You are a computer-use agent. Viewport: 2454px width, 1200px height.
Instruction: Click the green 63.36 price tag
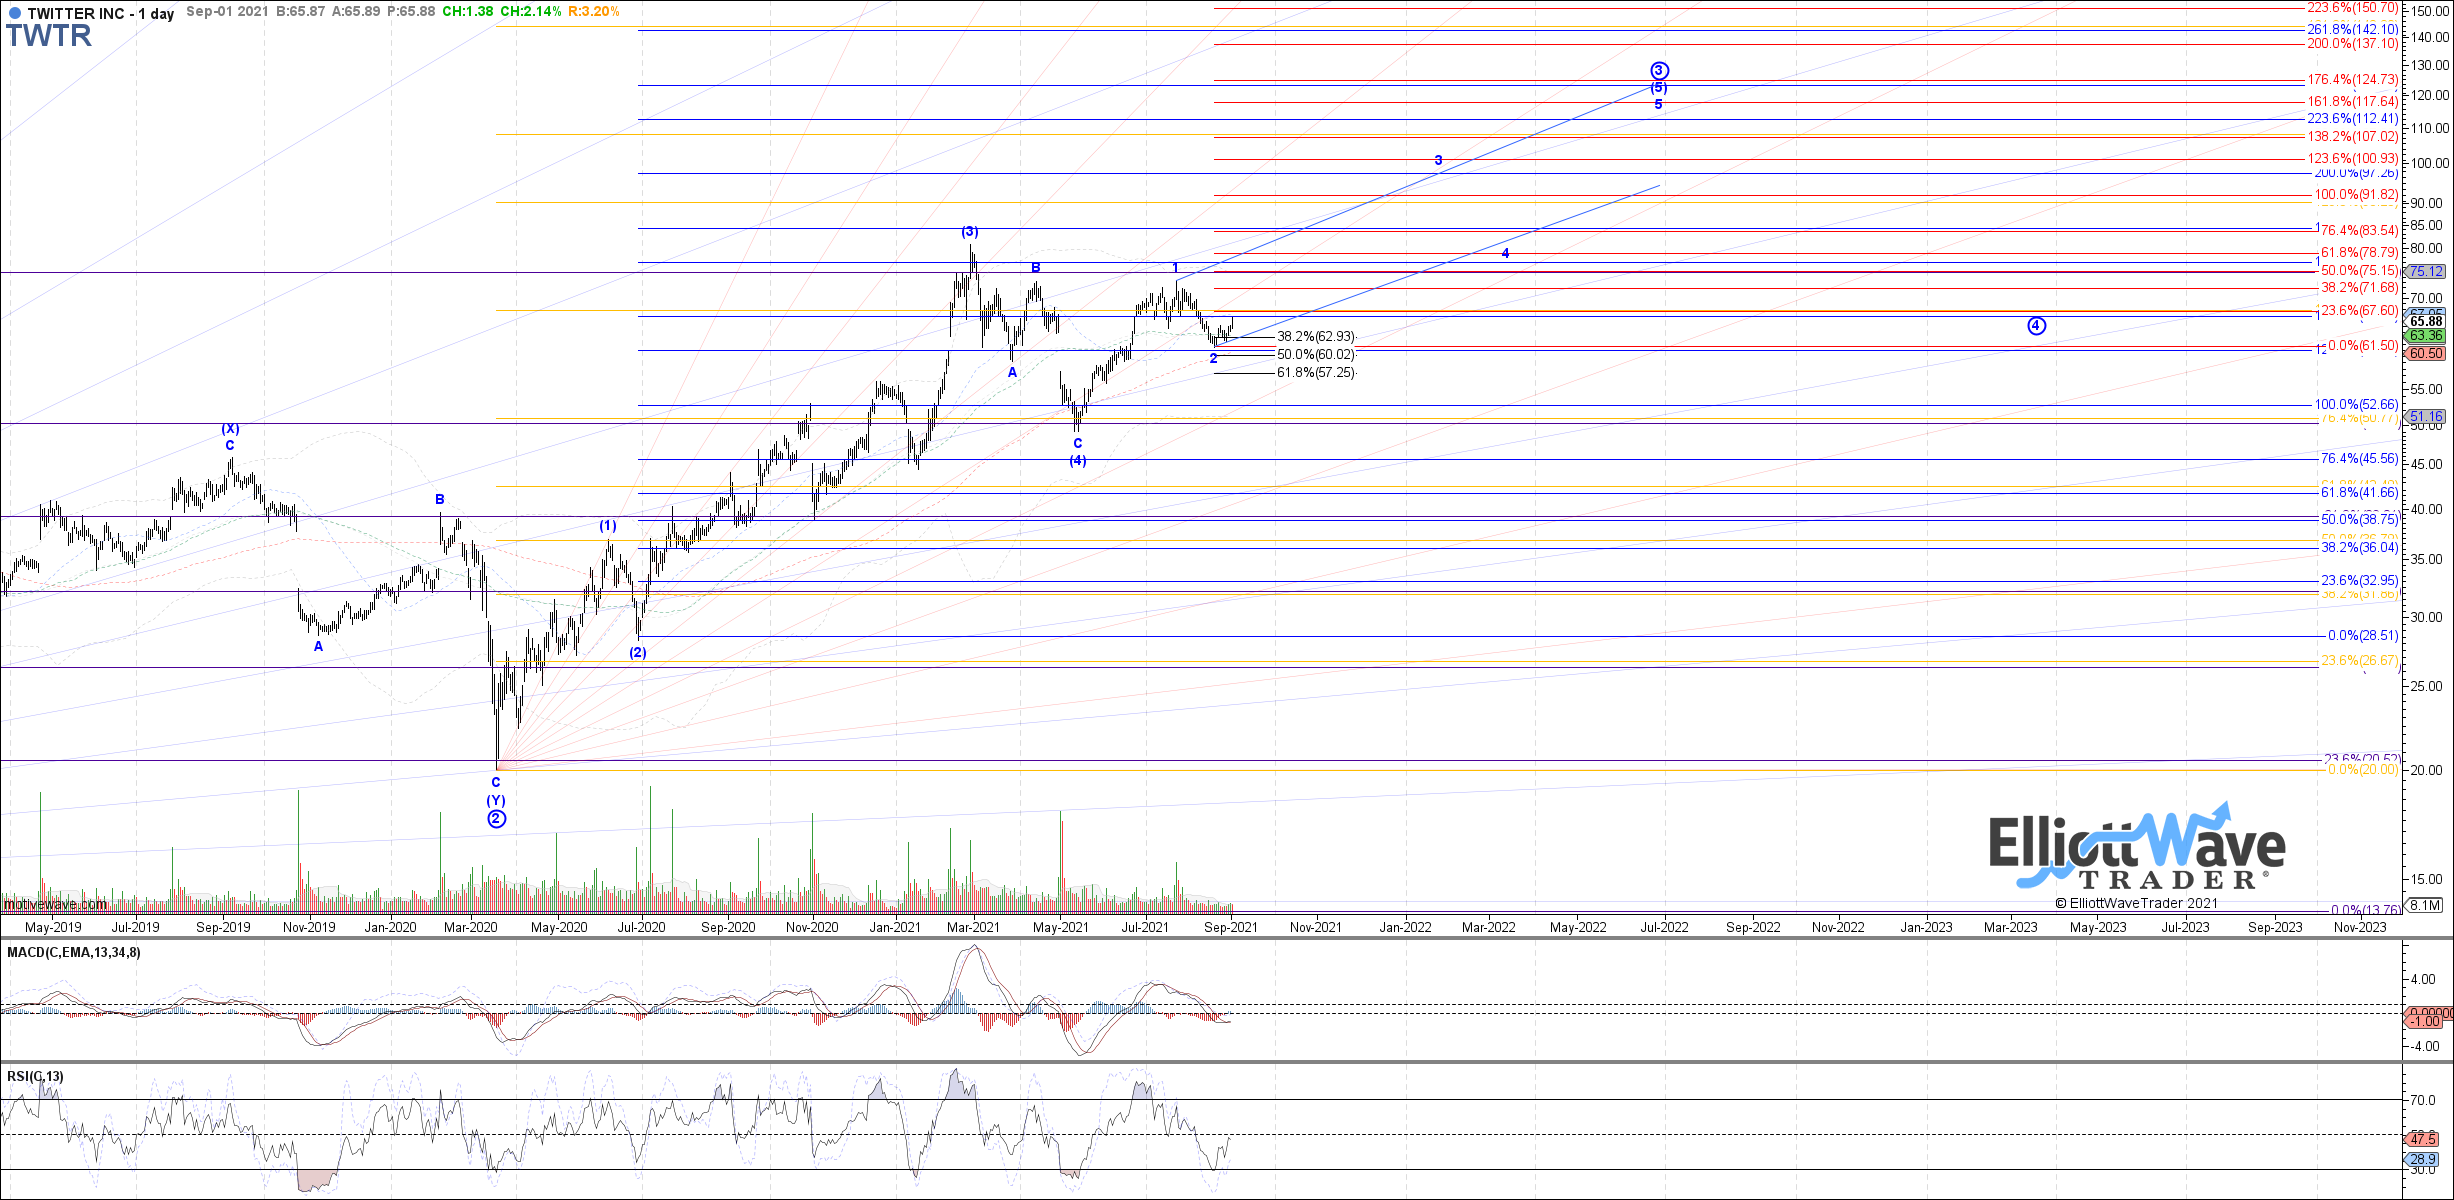(2426, 336)
